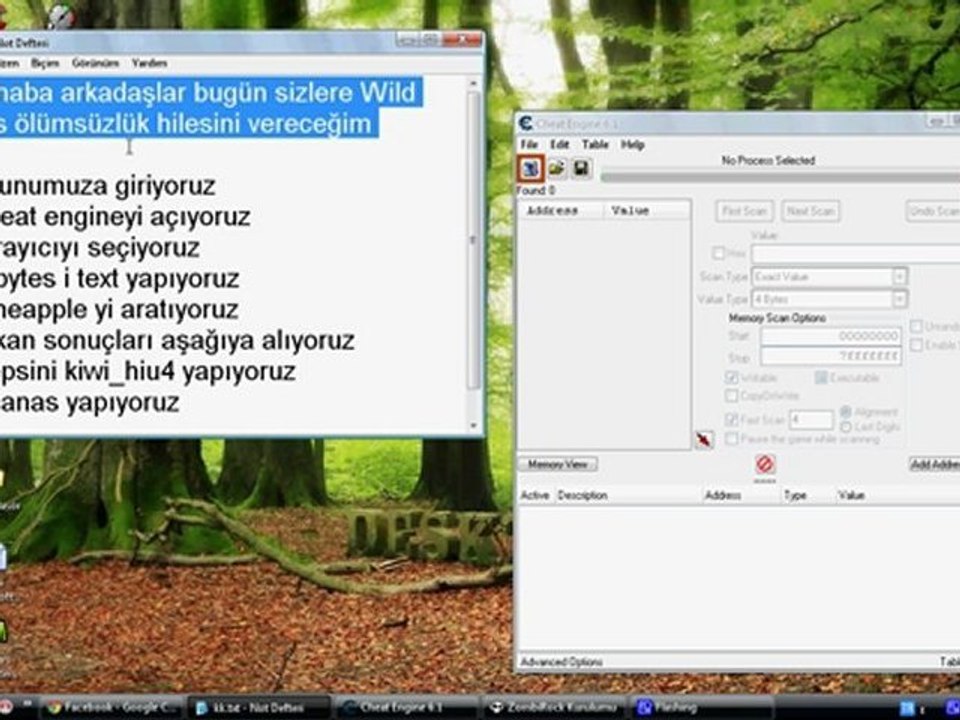The height and width of the screenshot is (720, 960).
Task: Toggle the CopyOnWrite checkbox
Action: pyautogui.click(x=731, y=396)
